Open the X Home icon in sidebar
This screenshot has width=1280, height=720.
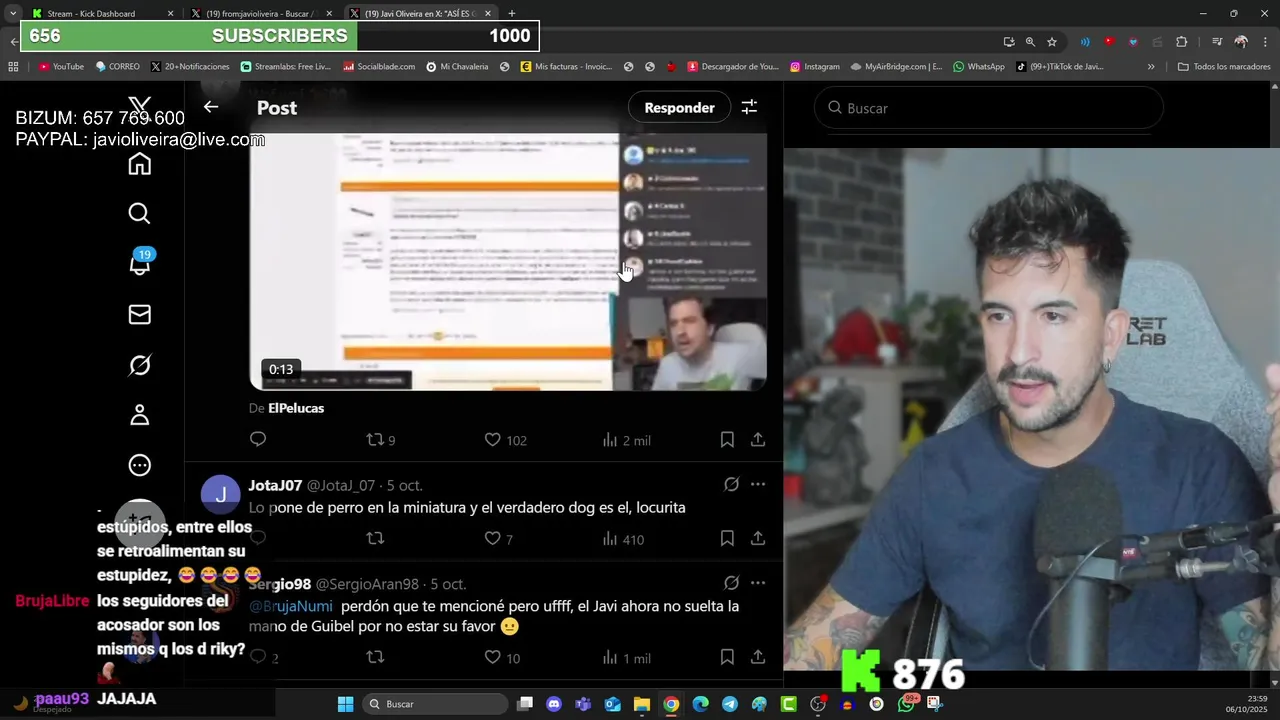140,164
